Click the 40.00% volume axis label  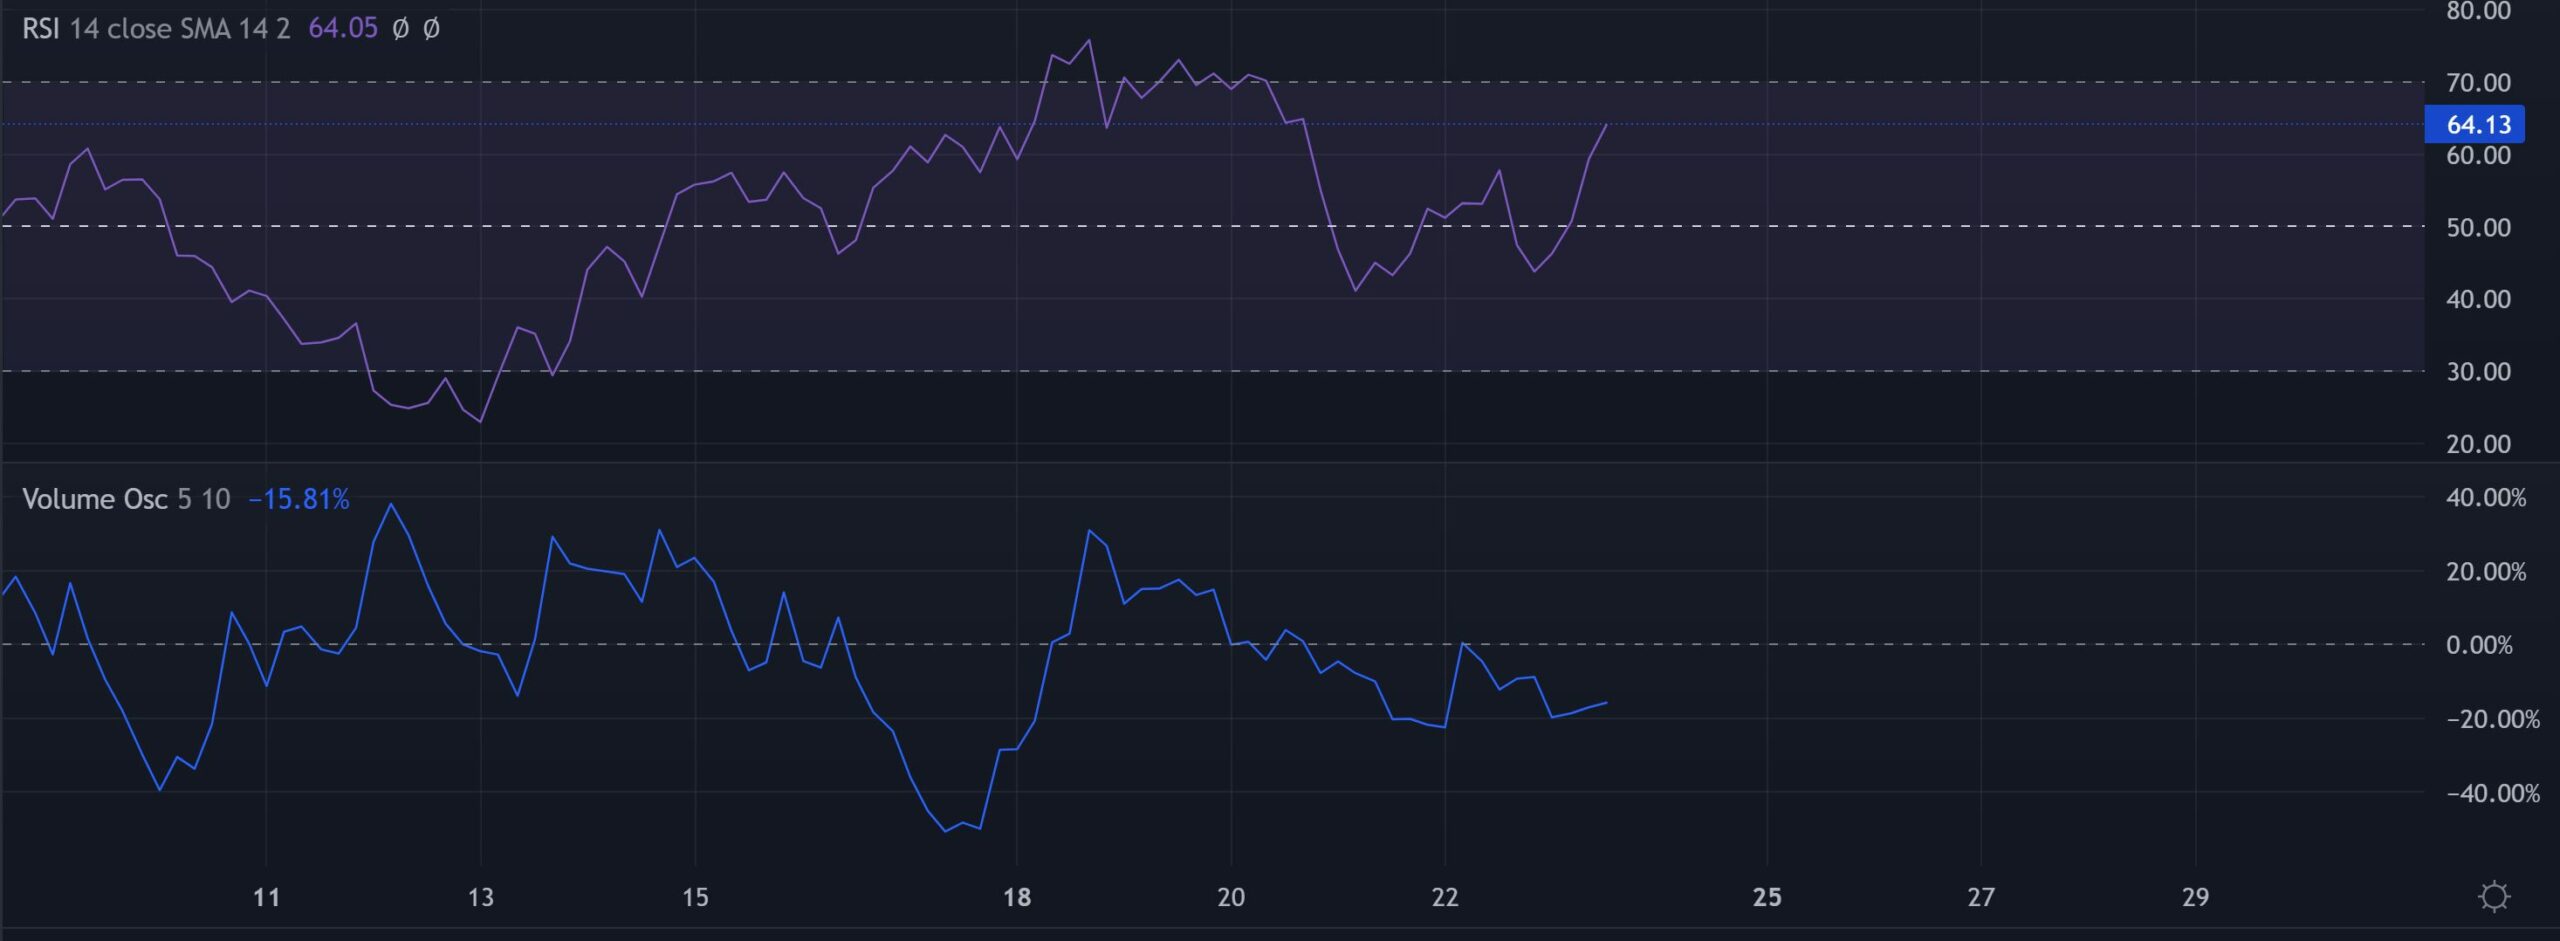tap(2486, 498)
